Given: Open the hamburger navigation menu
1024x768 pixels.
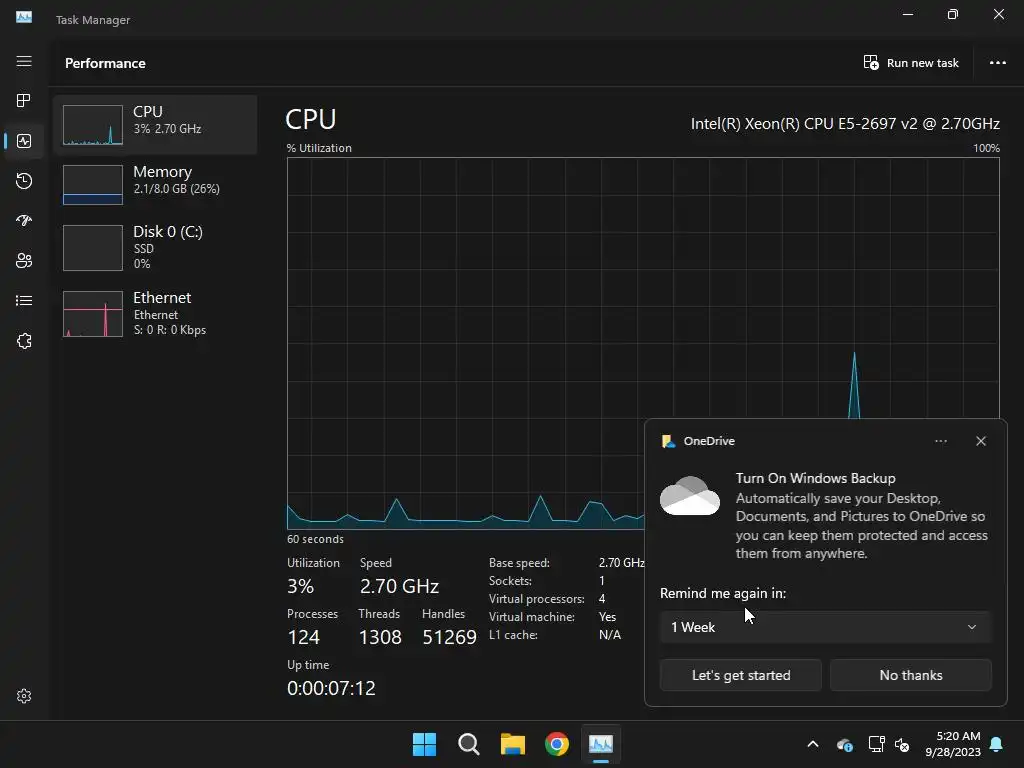Looking at the screenshot, I should 24,61.
